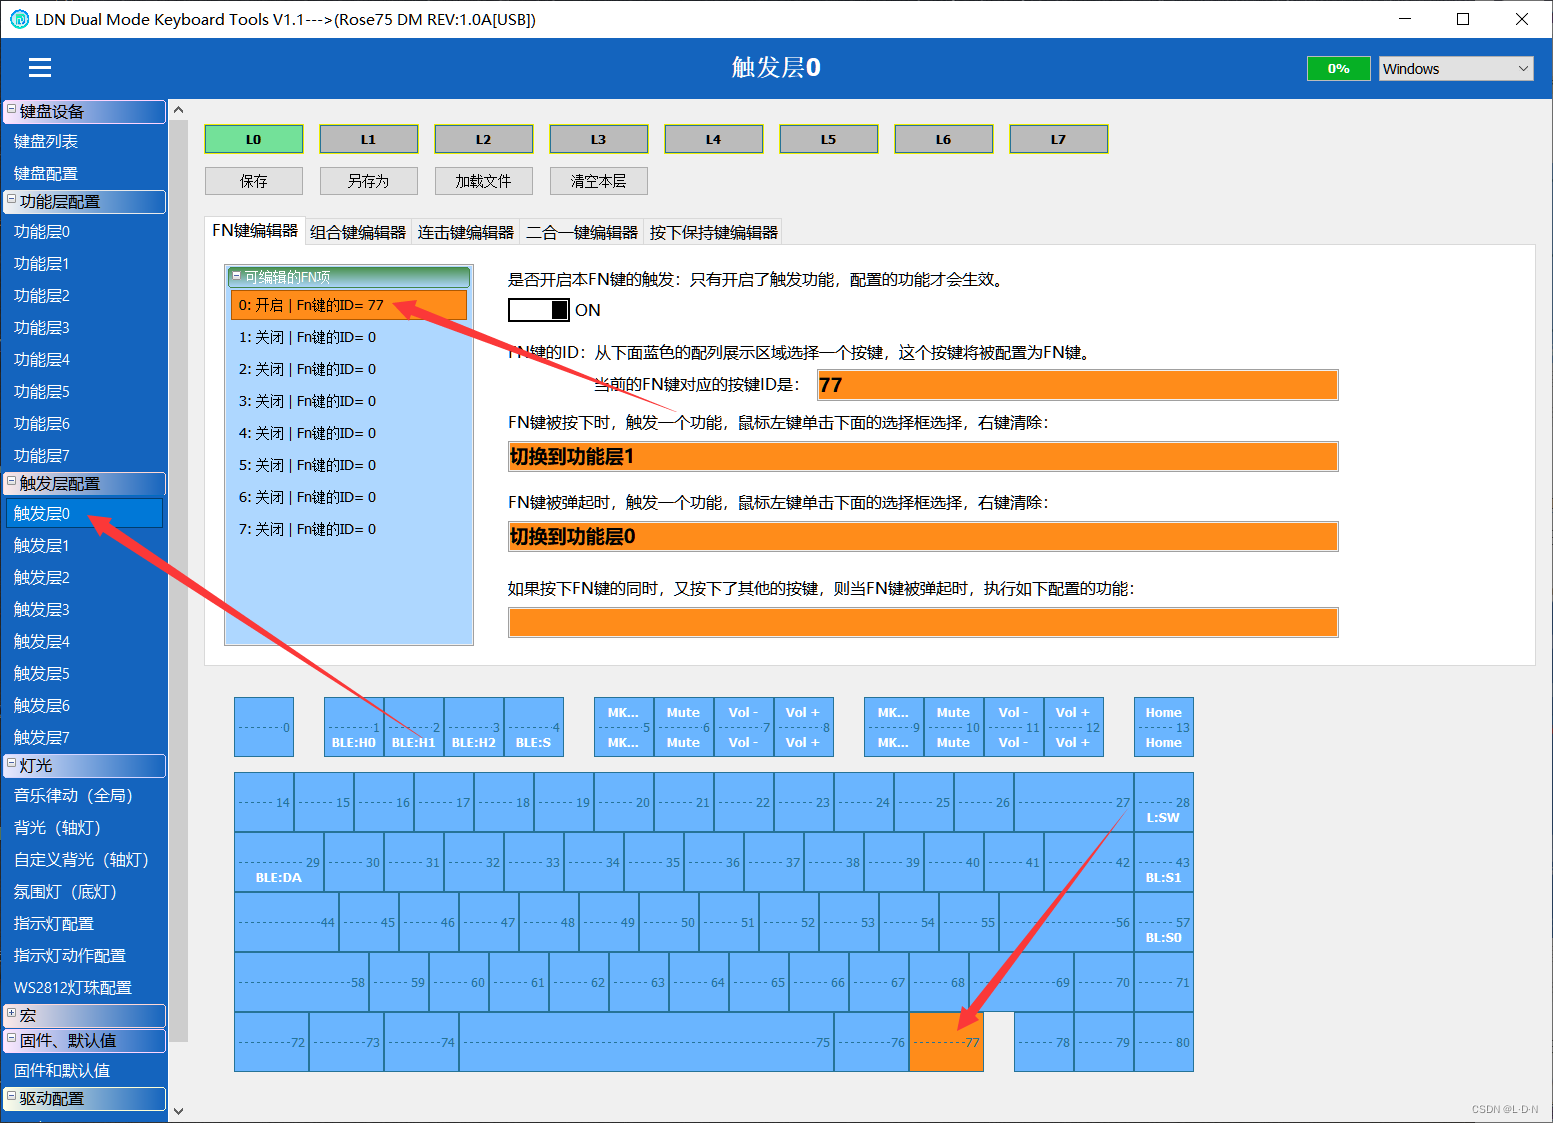
Task: Select the BLE:S key 4
Action: point(534,727)
